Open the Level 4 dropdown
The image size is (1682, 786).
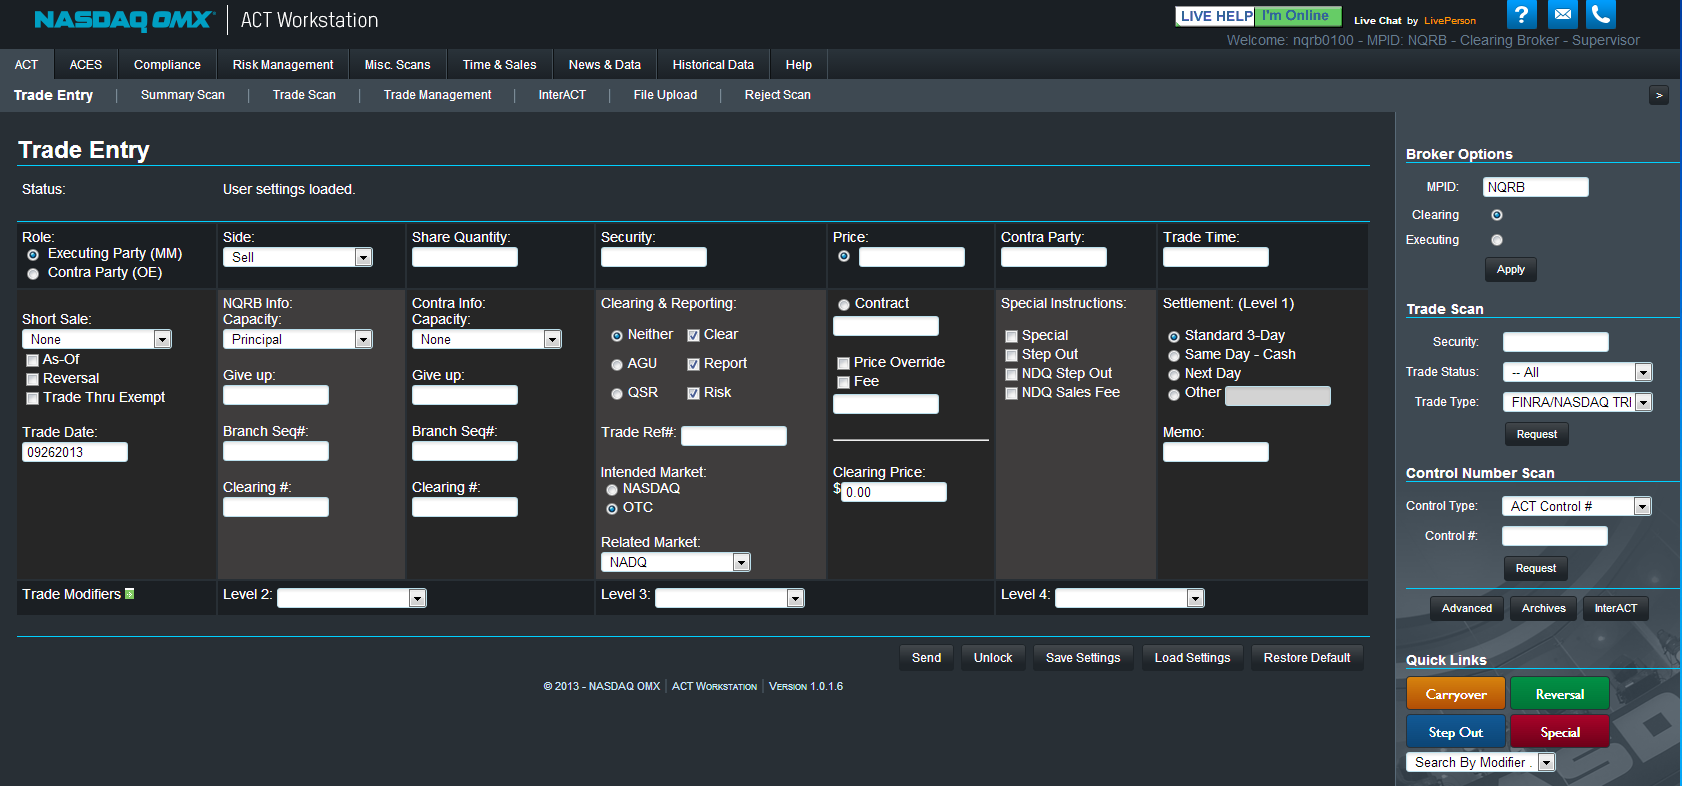tap(1130, 598)
